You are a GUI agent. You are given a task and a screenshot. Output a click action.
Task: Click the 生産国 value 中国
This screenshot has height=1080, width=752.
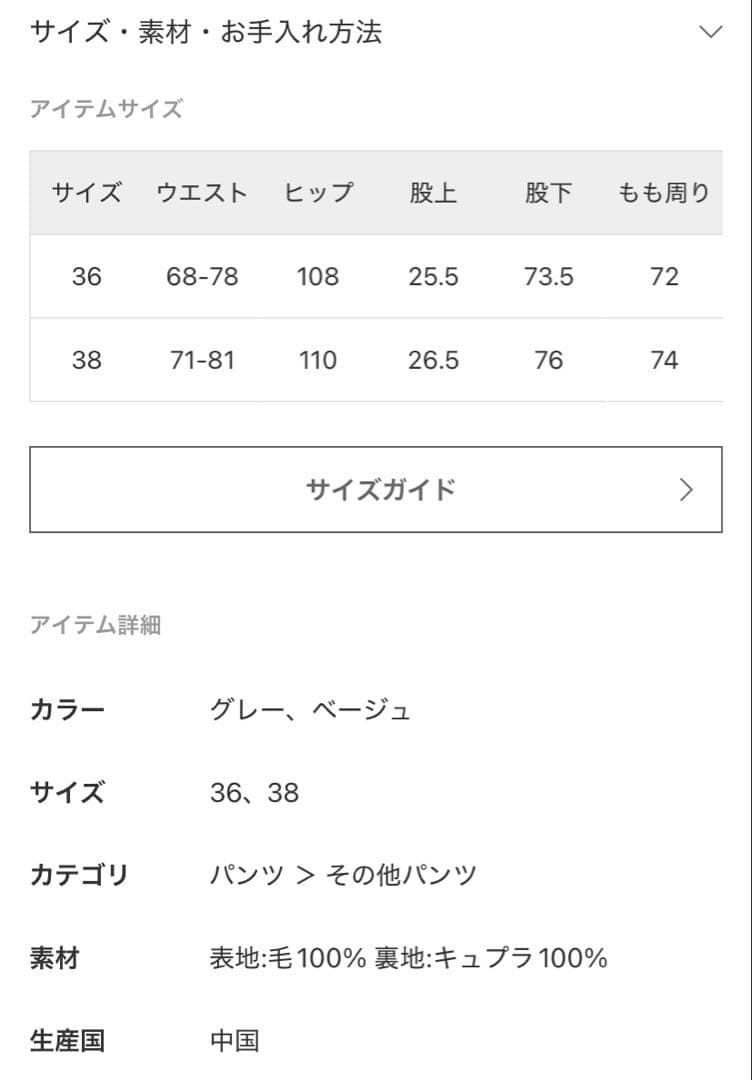pos(235,1042)
